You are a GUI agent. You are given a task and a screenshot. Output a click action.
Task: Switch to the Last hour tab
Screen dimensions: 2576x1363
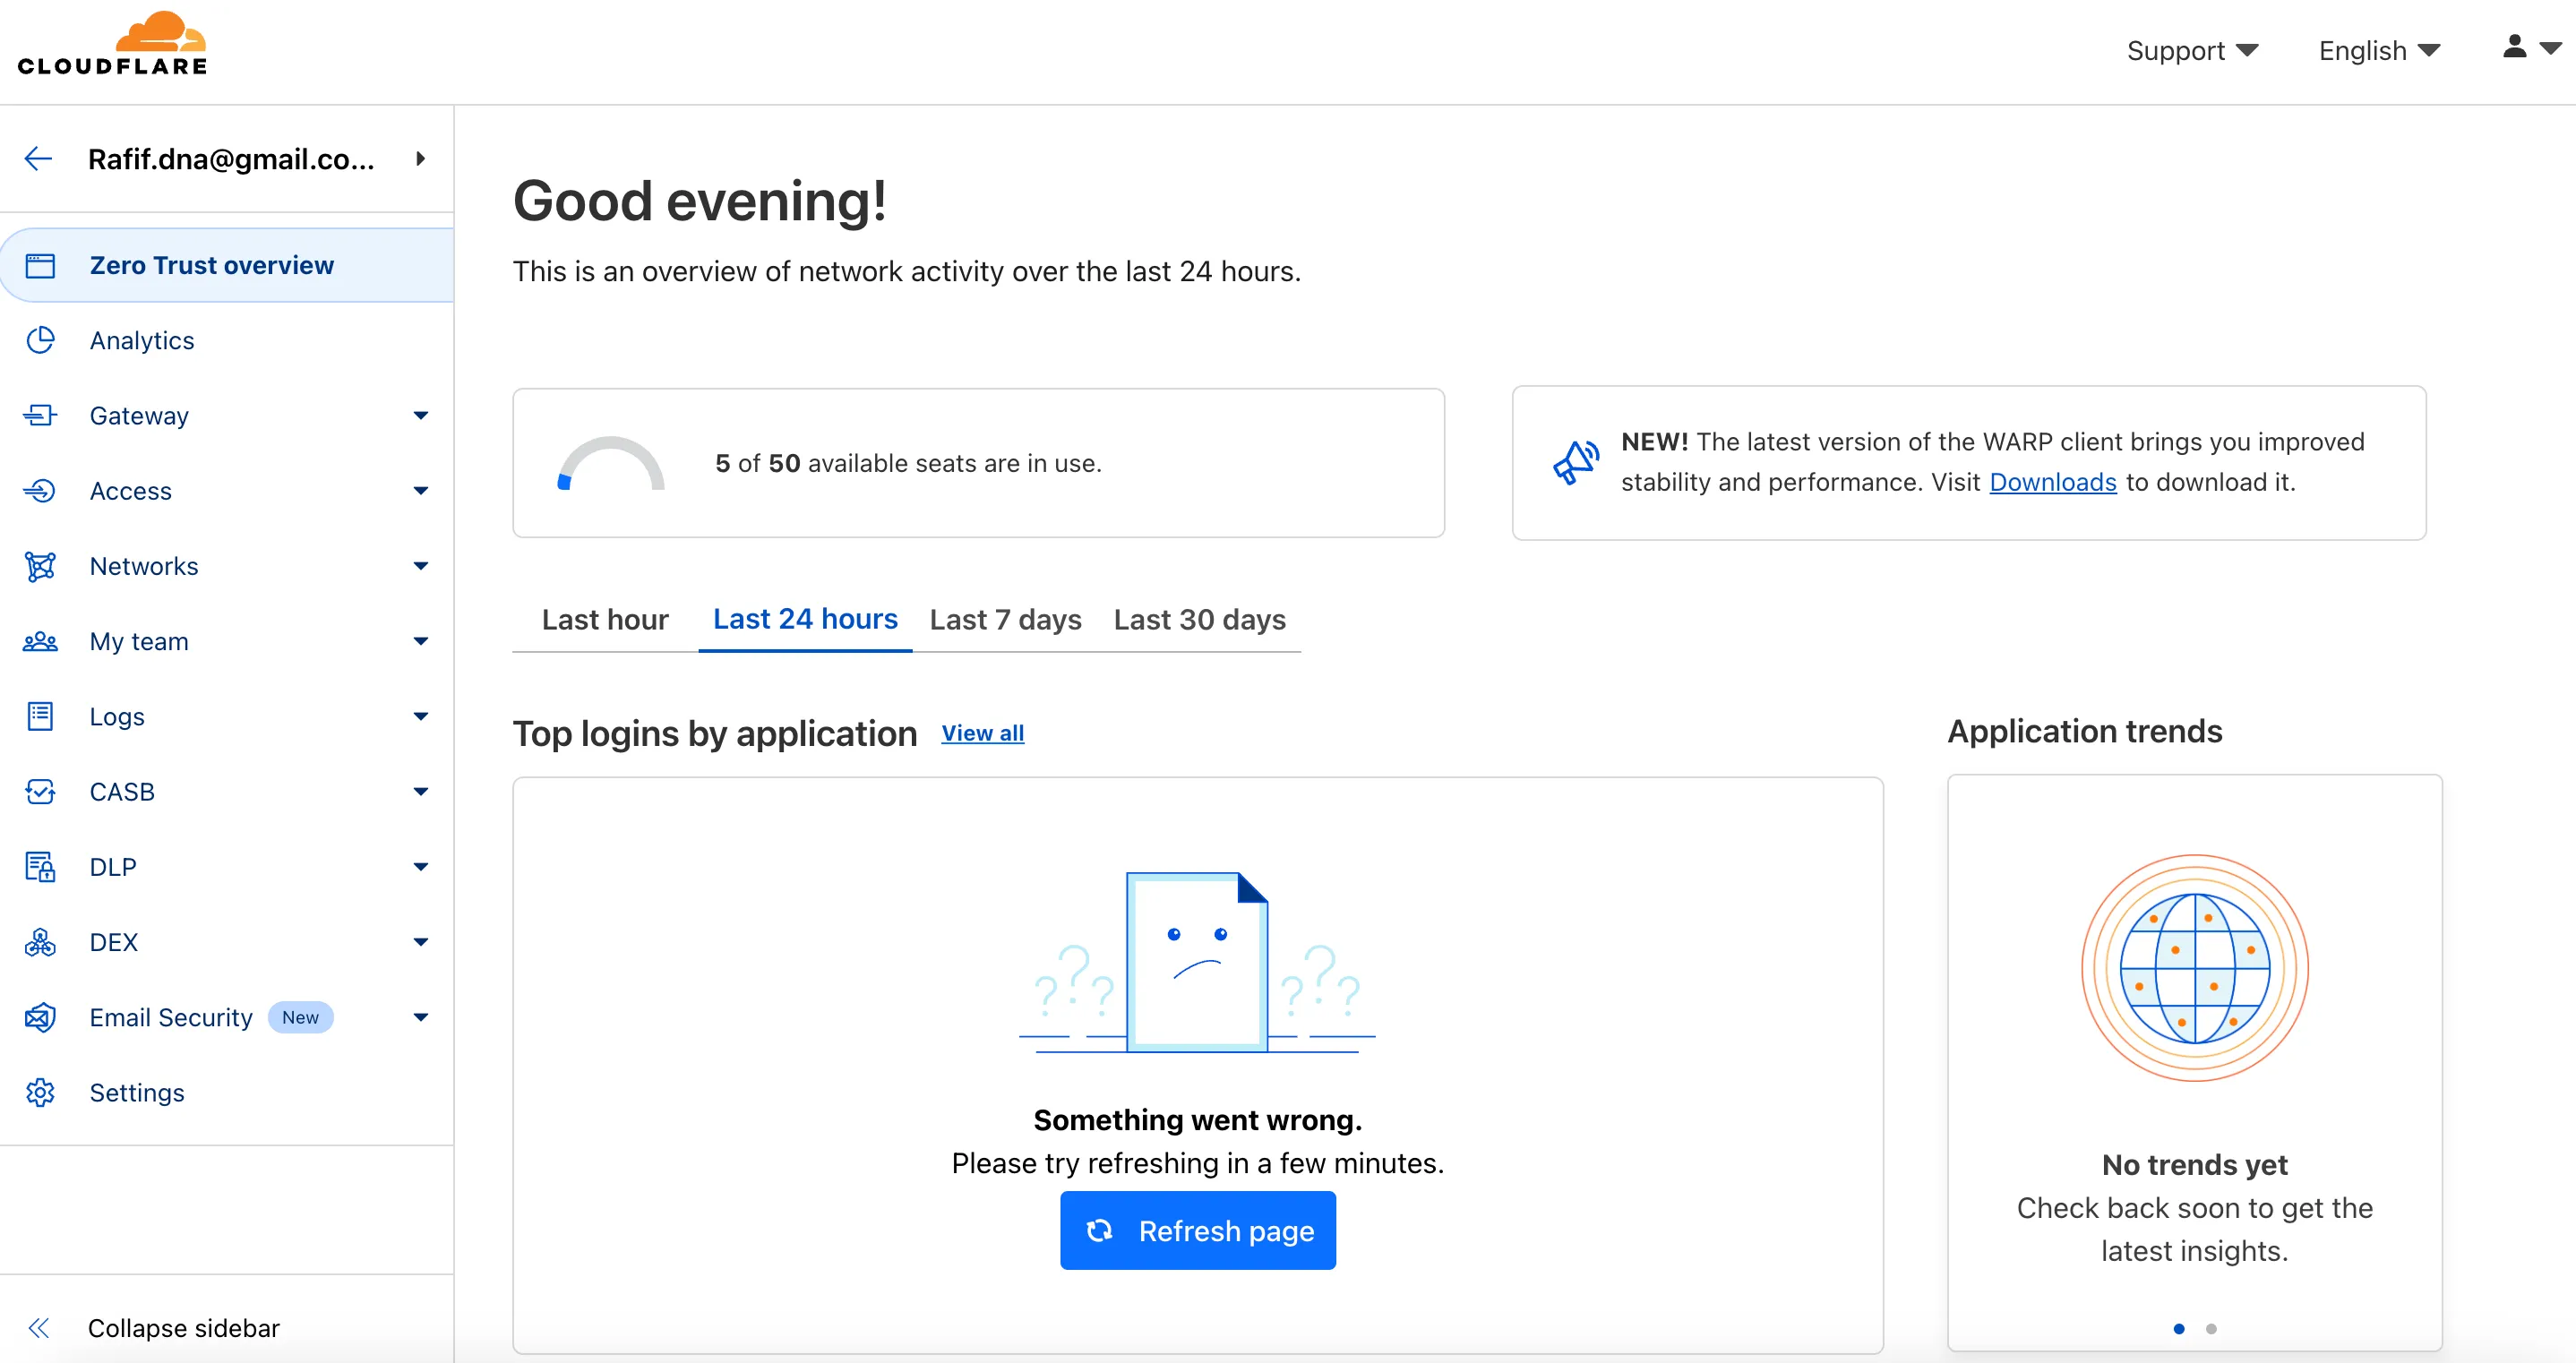point(605,620)
